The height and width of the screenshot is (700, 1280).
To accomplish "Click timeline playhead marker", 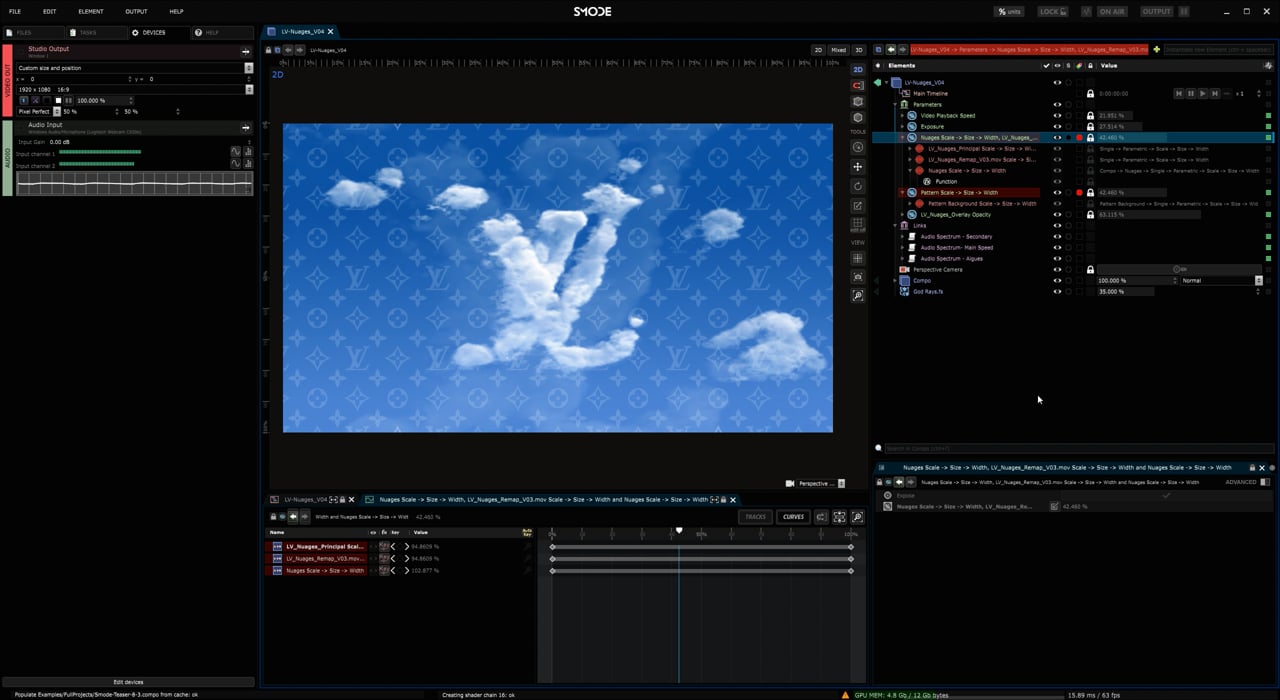I will [679, 530].
